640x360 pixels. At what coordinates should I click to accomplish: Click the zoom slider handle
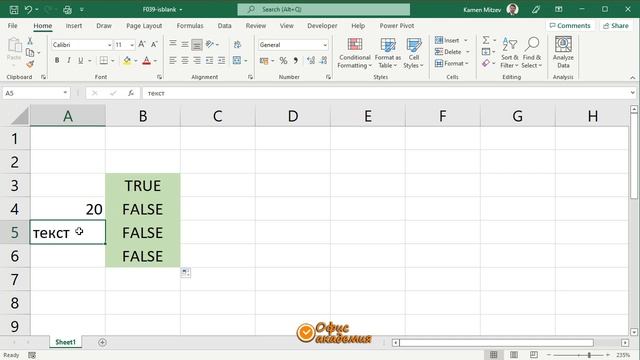click(x=589, y=355)
